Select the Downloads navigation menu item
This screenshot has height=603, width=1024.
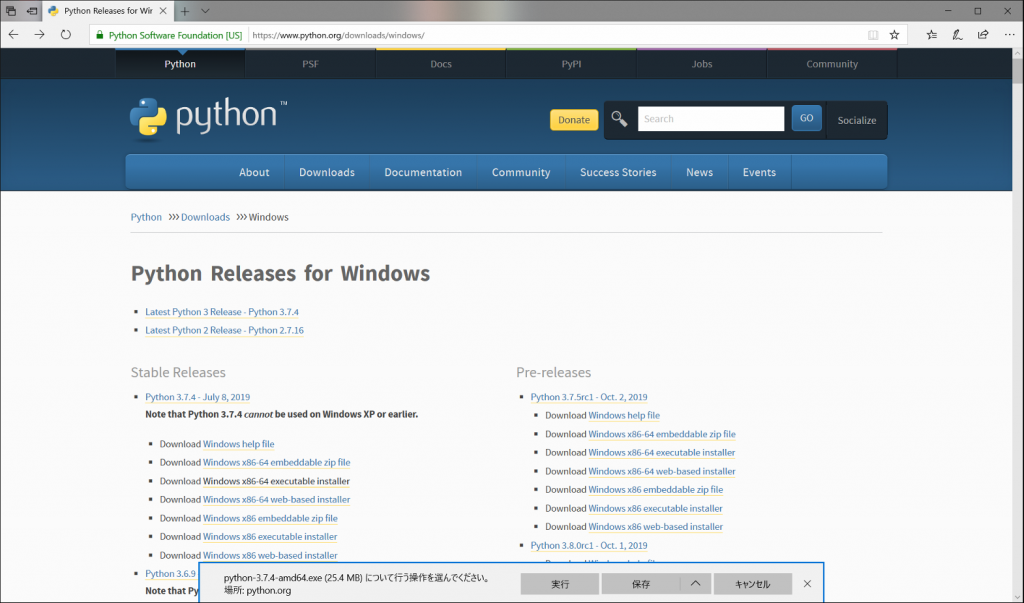[x=327, y=171]
